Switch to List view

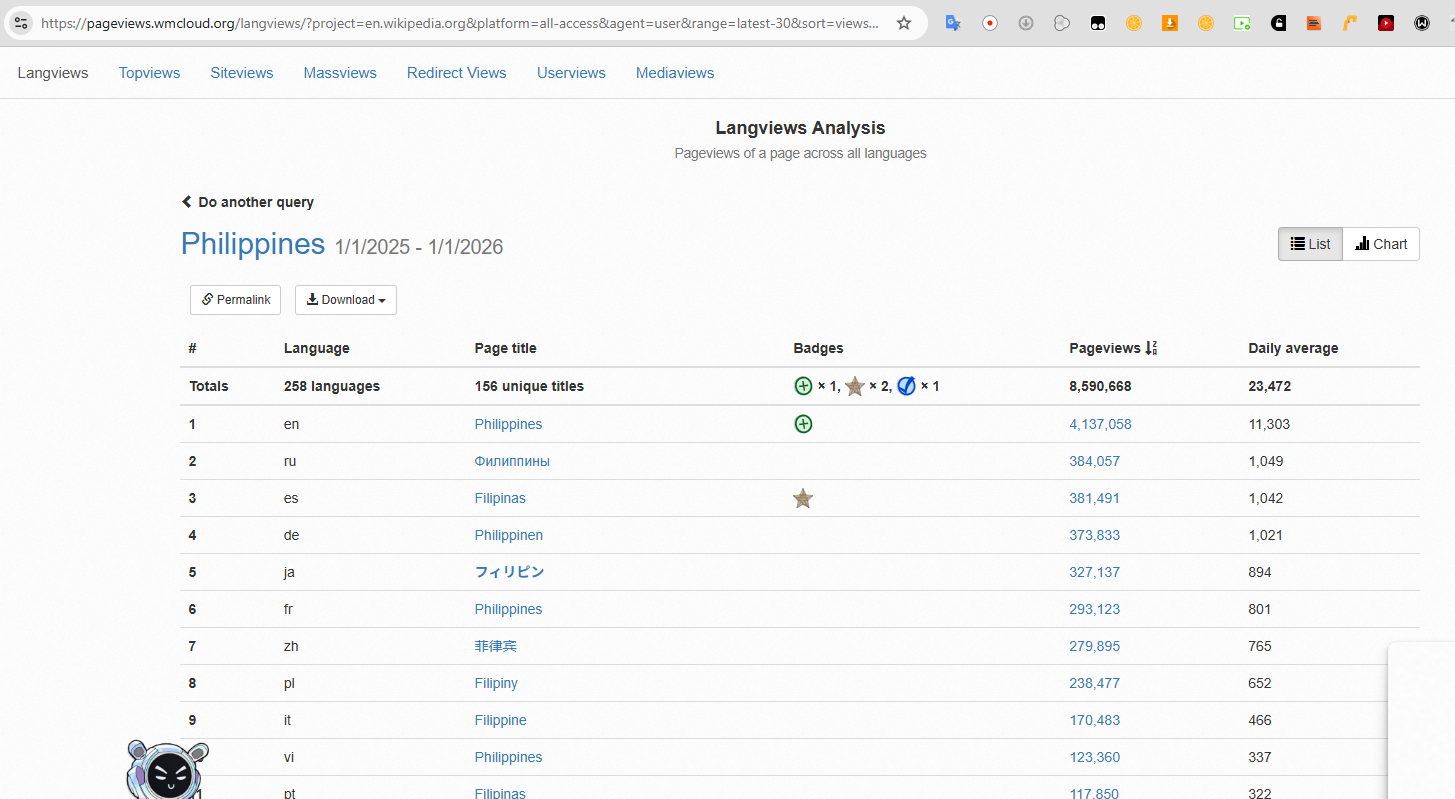(x=1310, y=244)
